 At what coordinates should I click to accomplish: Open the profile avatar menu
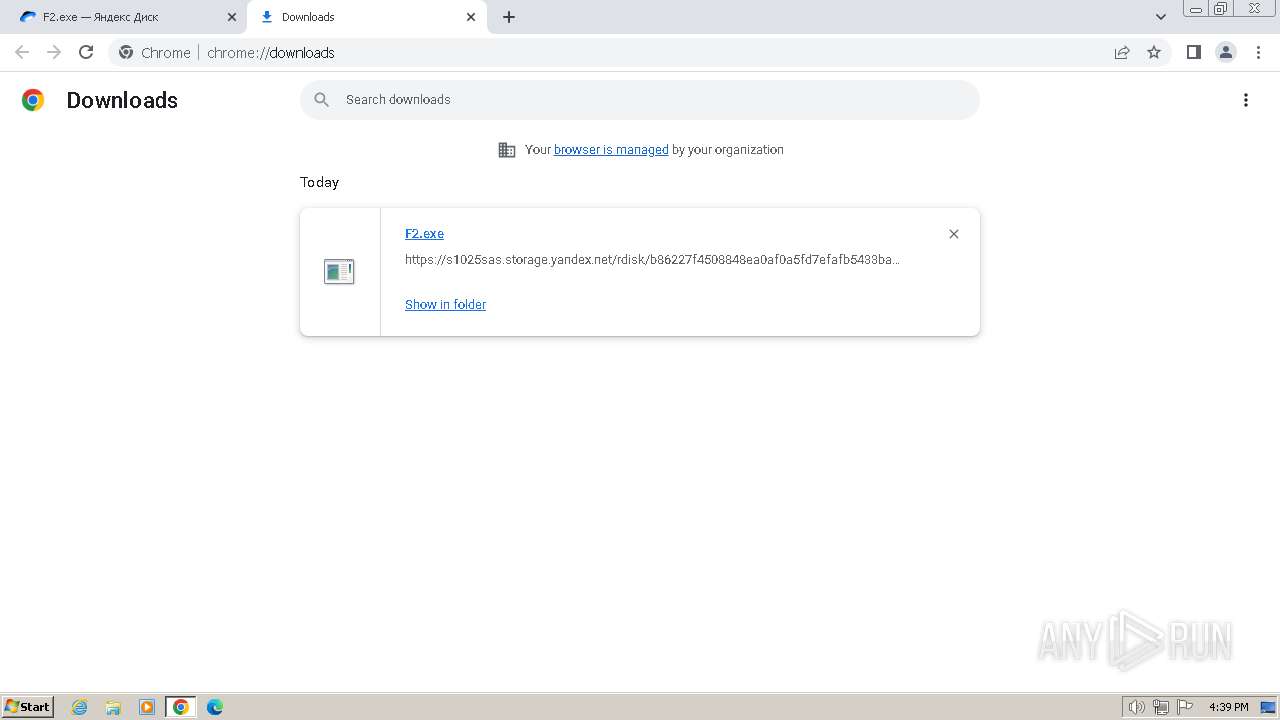click(1226, 52)
